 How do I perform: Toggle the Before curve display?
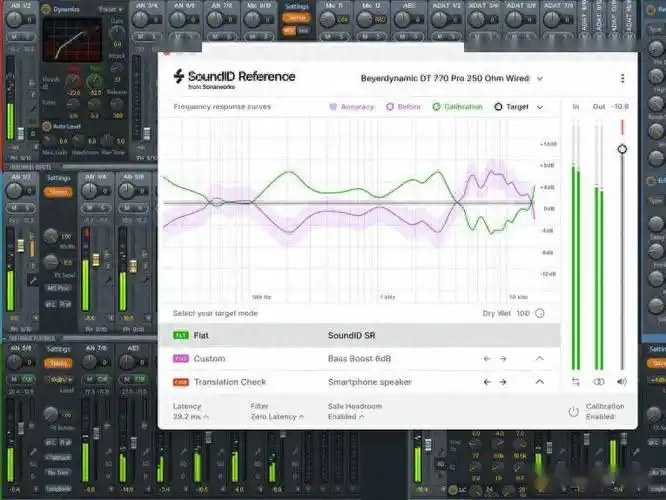click(403, 107)
